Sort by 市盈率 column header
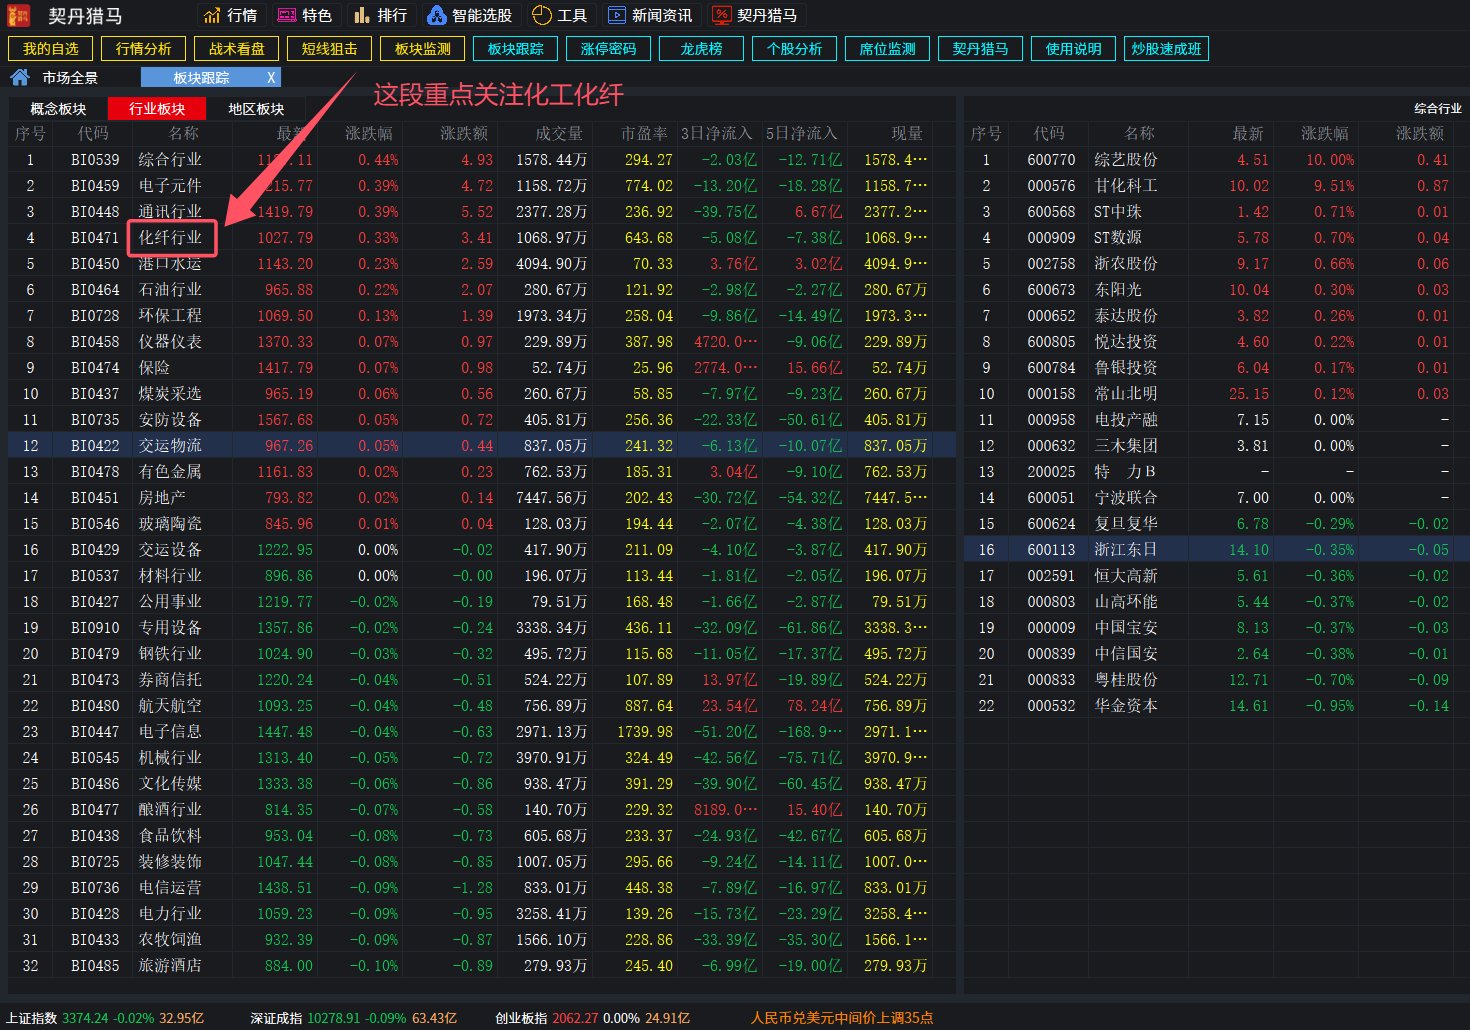 tap(644, 133)
